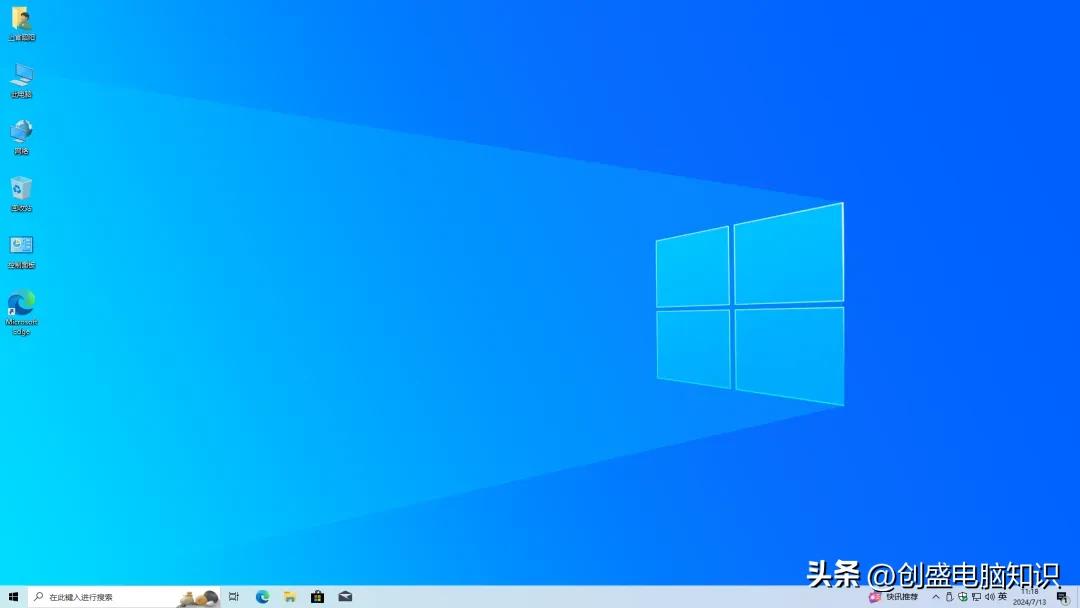Open the calendar by clicking the clock

tap(1030, 597)
